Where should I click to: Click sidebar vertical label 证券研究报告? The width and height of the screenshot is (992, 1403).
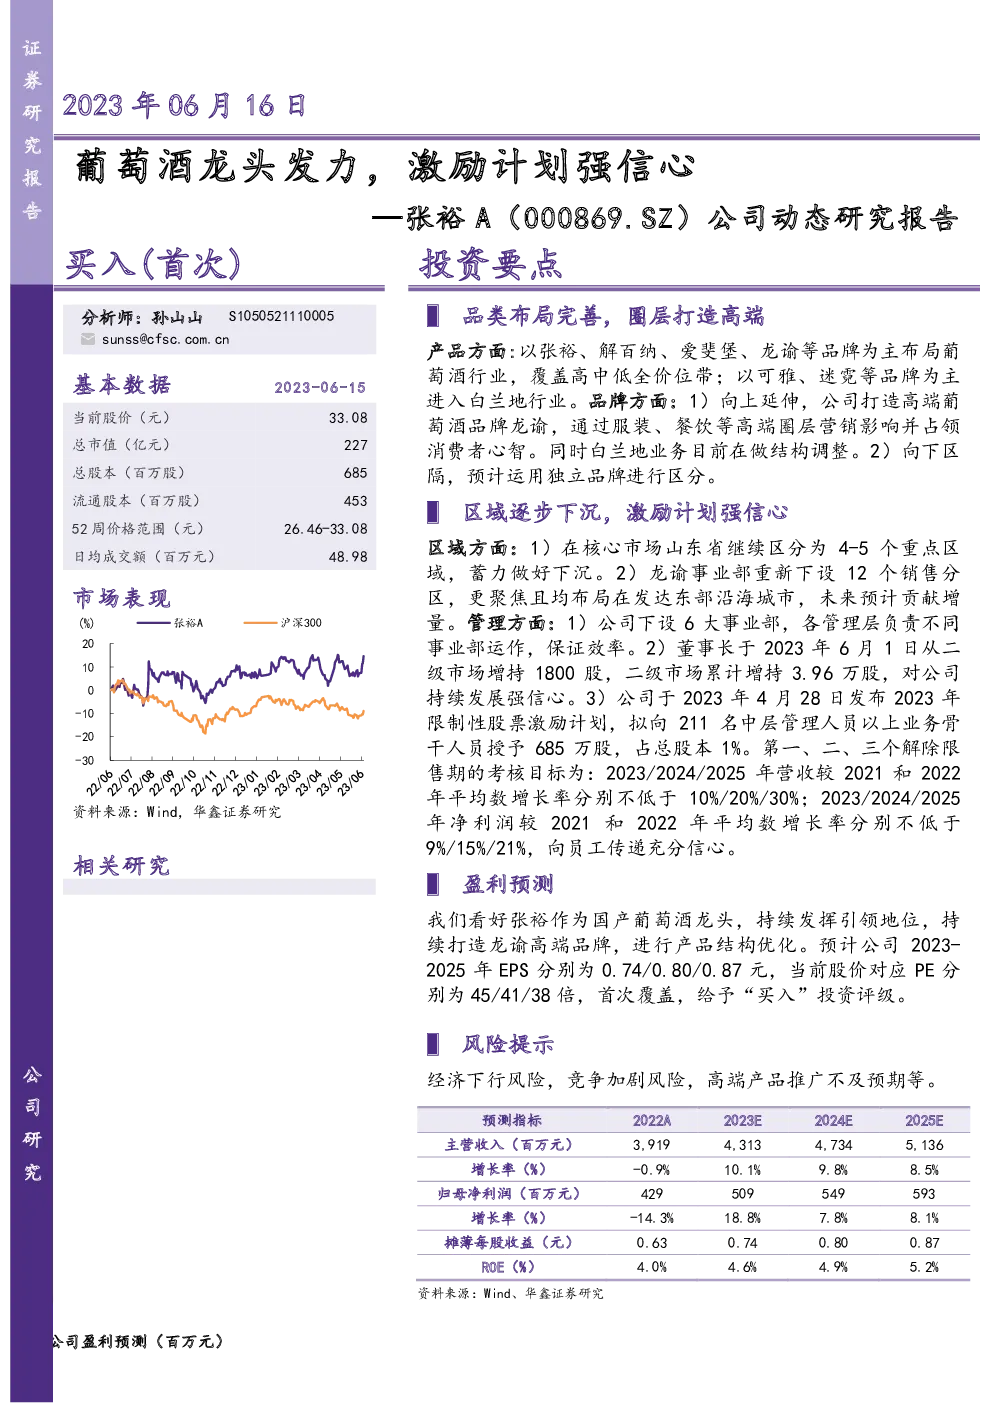click(32, 129)
